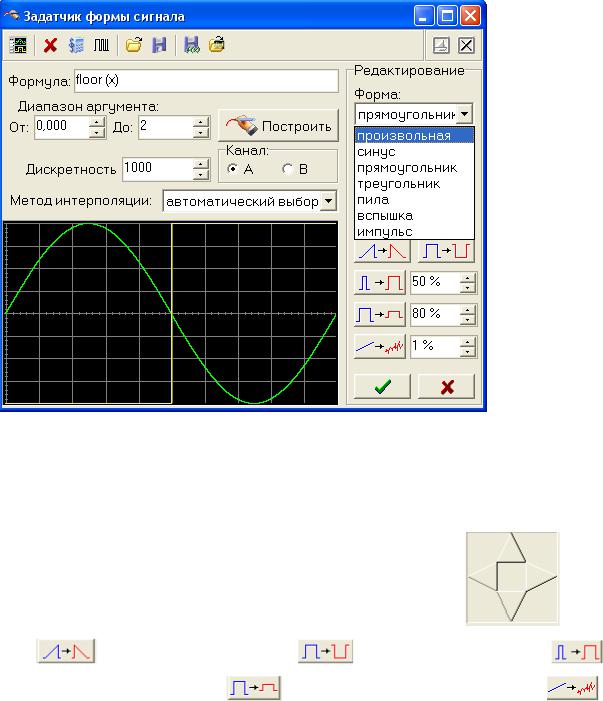Decrease 50 % value with down arrow
This screenshot has width=603, height=701.
click(468, 288)
